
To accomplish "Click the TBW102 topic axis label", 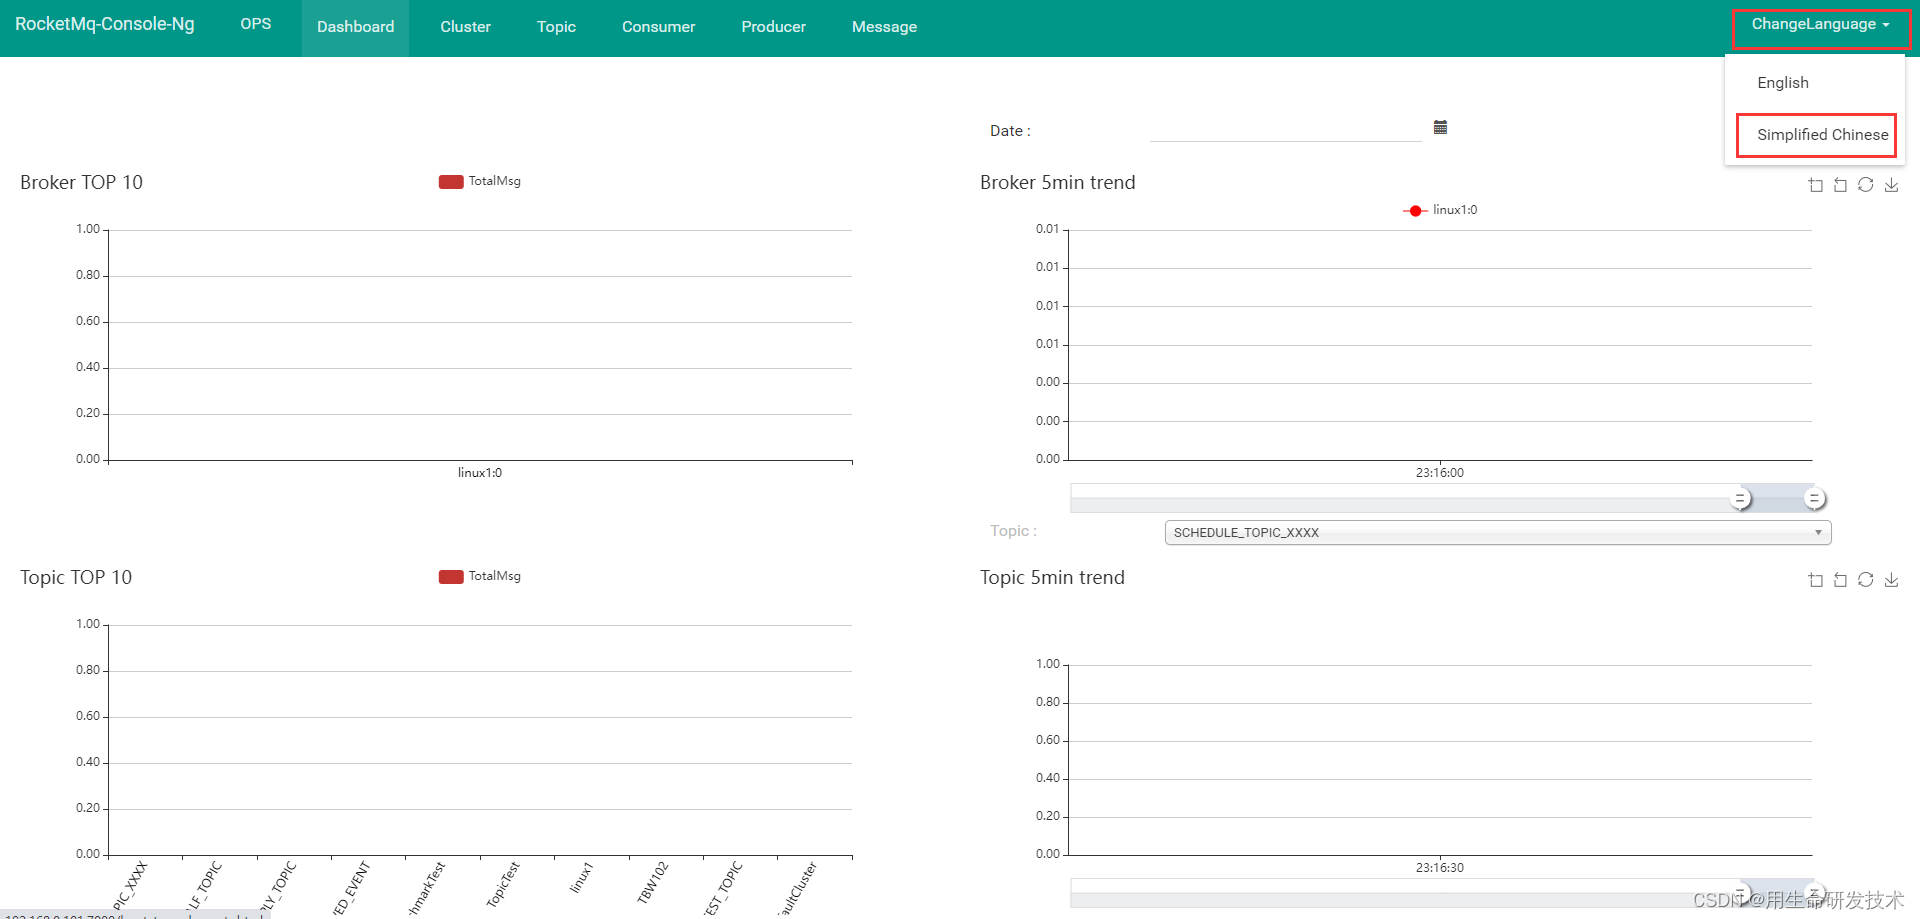I will coord(652,882).
